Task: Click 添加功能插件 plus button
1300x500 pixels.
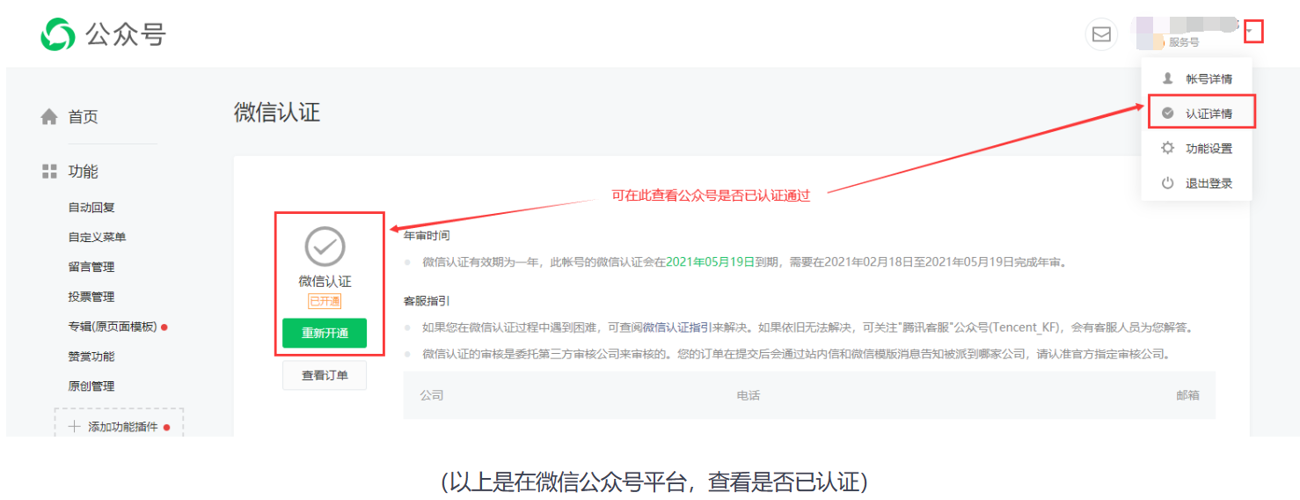Action: [118, 427]
